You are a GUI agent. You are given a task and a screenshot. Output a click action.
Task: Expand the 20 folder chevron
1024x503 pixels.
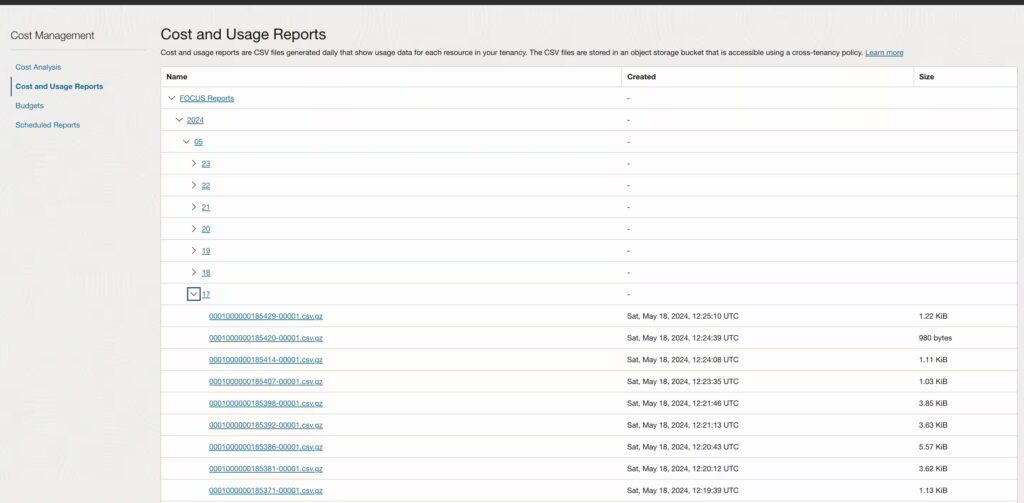[194, 229]
